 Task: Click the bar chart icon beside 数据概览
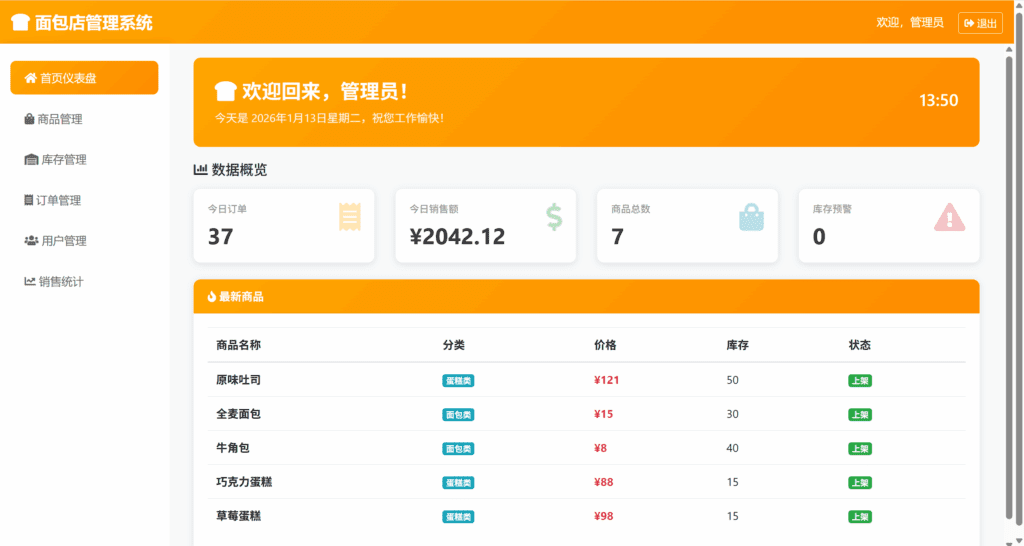pyautogui.click(x=200, y=170)
